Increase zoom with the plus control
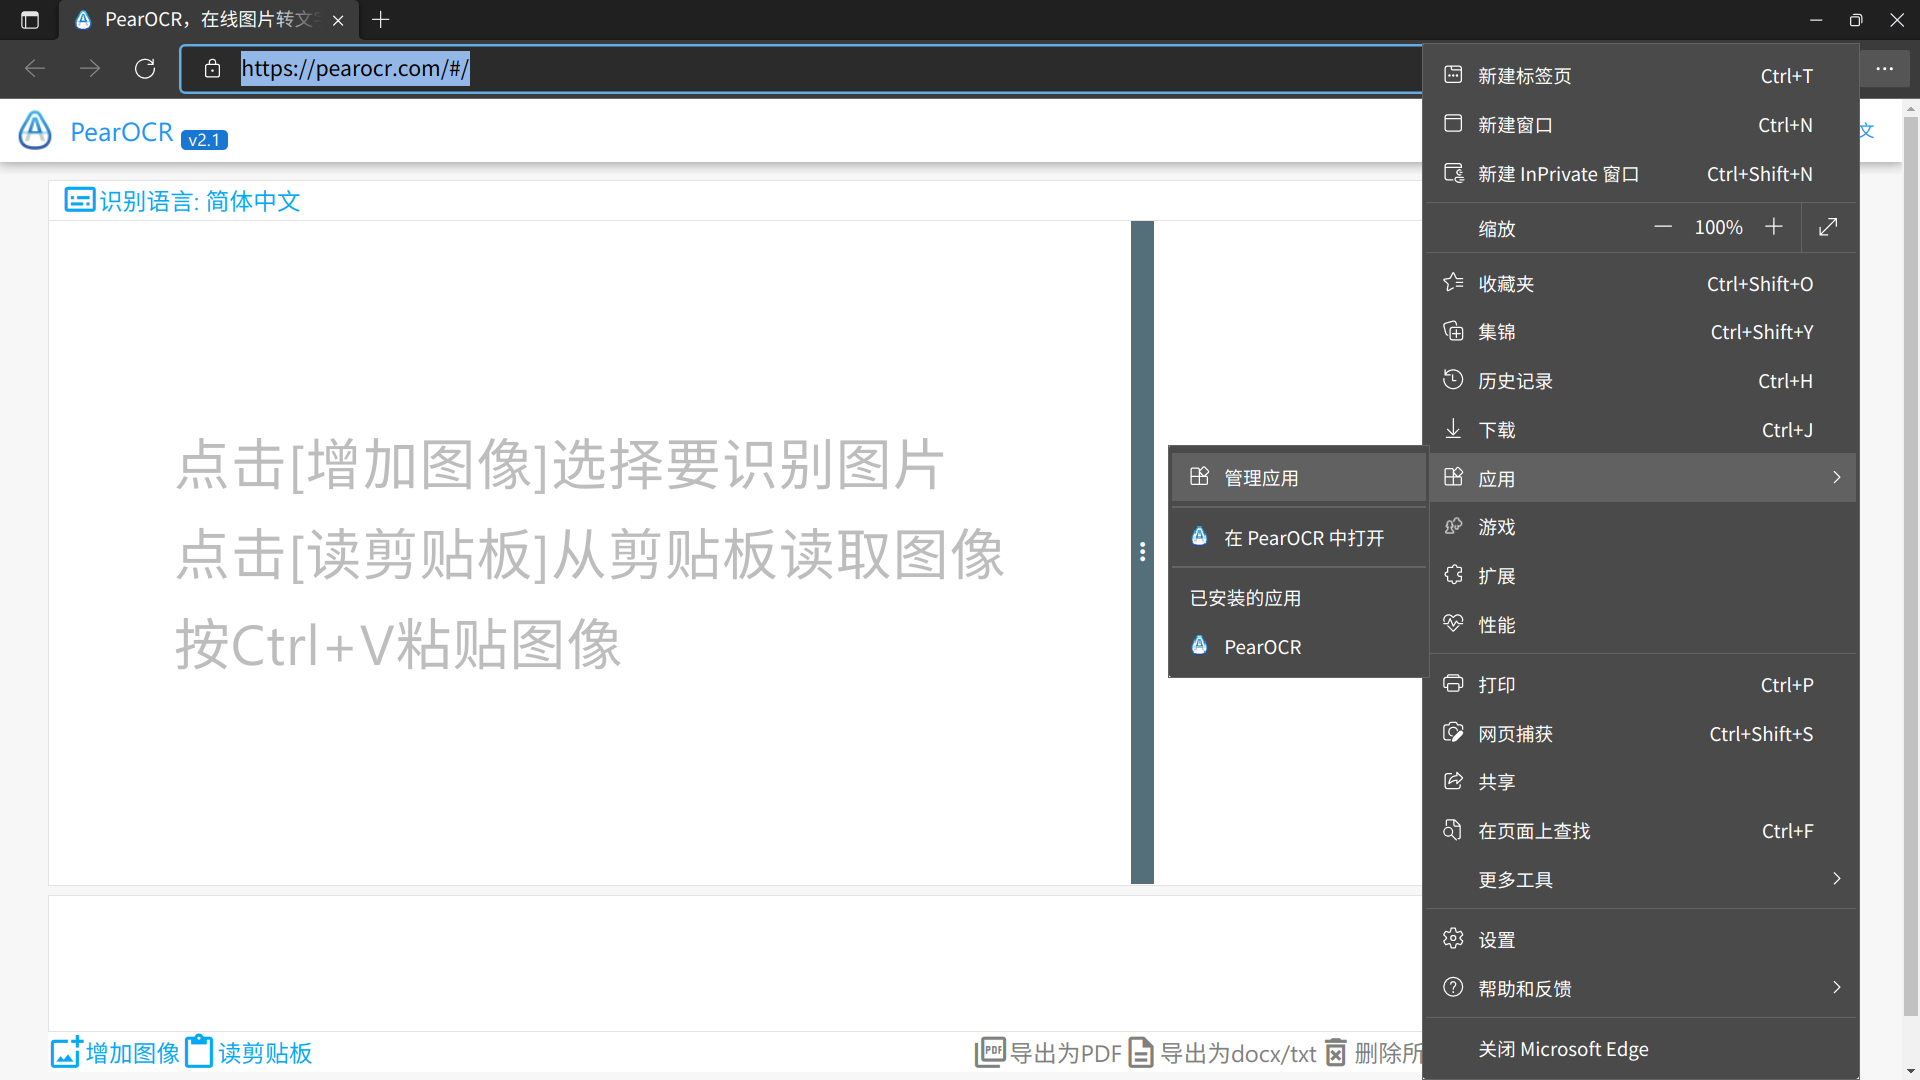Screen dimensions: 1920x1080 (1774, 227)
